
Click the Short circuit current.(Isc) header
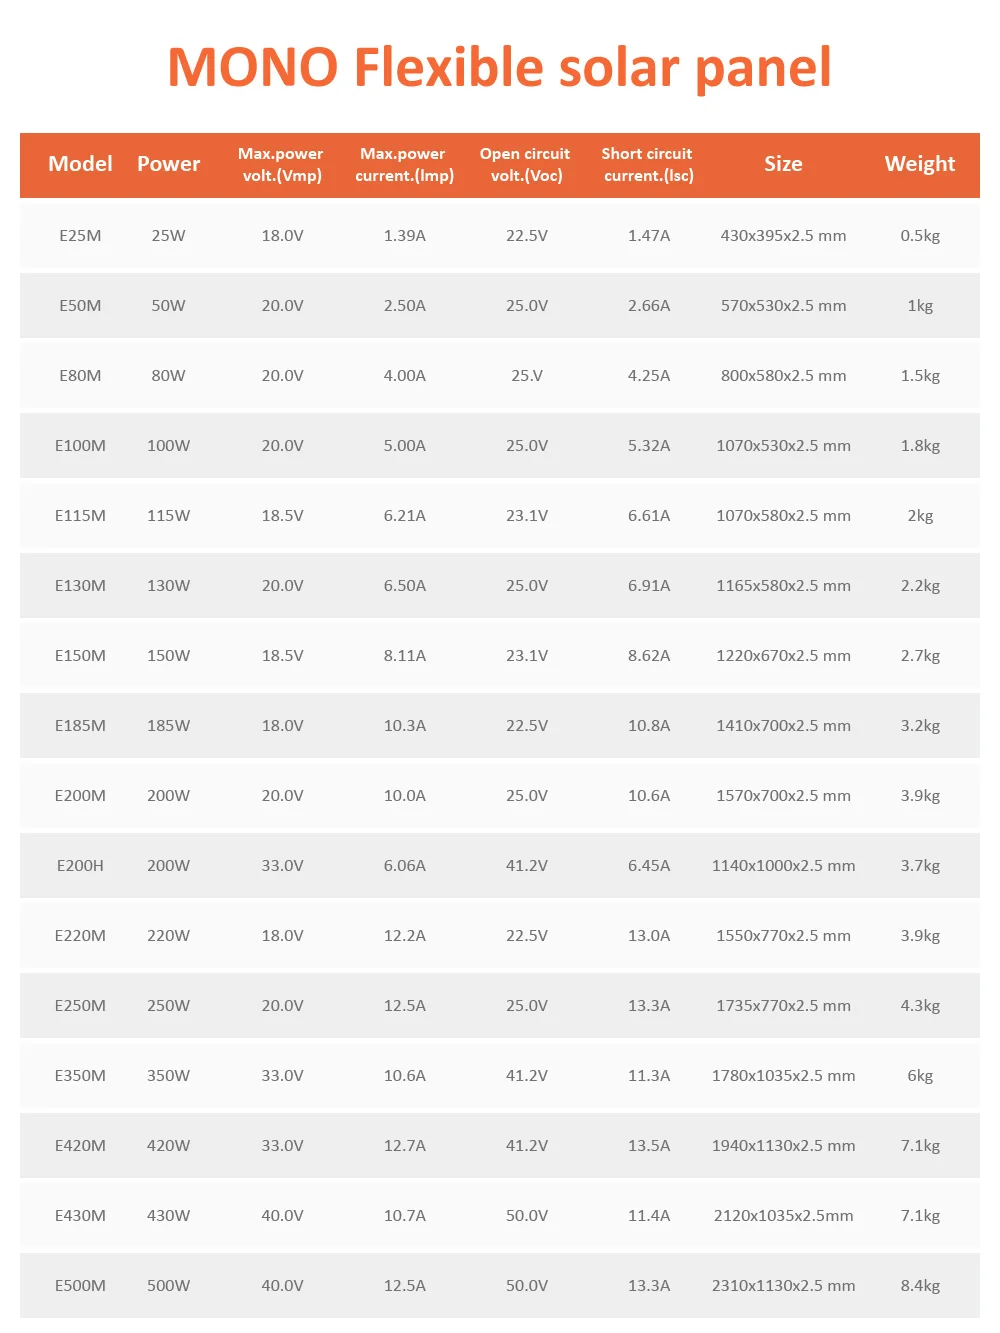pyautogui.click(x=648, y=165)
